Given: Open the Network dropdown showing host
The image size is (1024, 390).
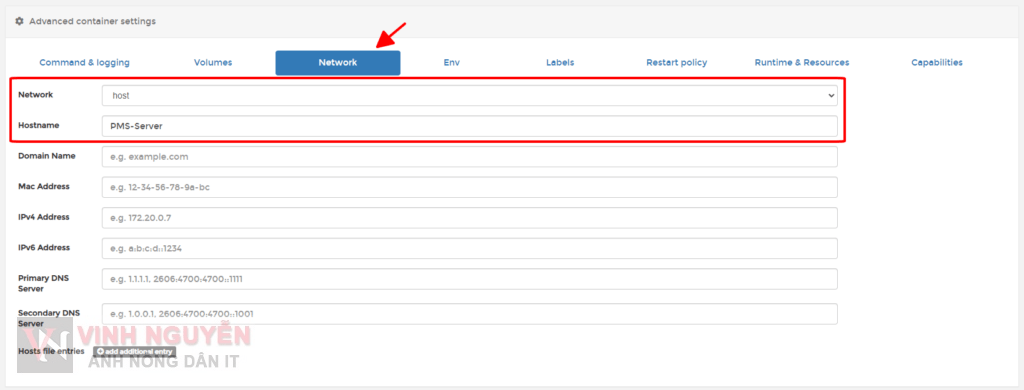Looking at the screenshot, I should pos(470,95).
